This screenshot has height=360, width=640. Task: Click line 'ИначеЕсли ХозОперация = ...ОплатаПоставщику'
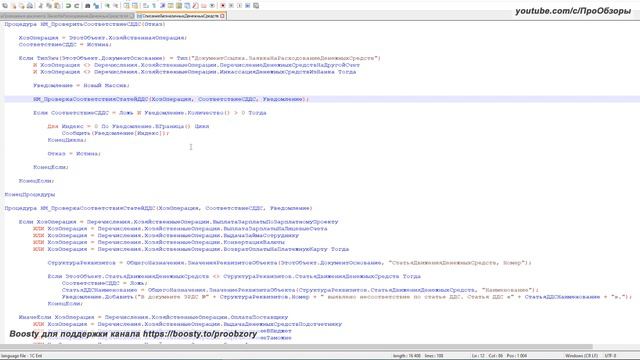pos(153,317)
